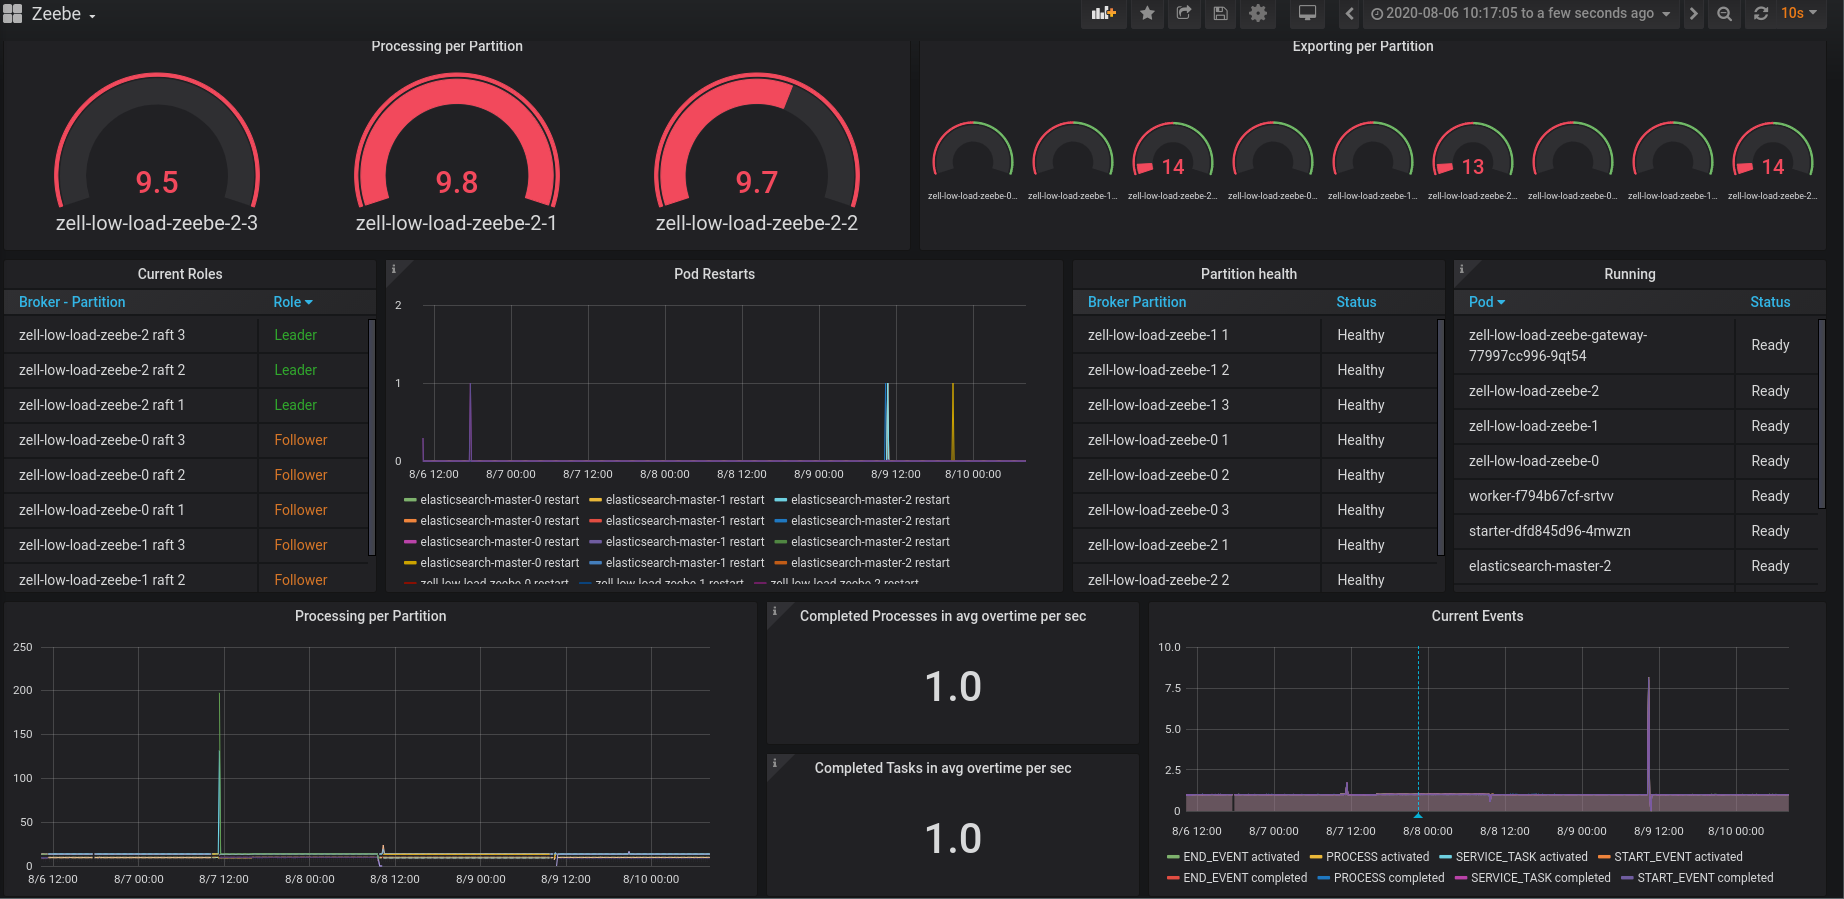This screenshot has height=899, width=1844.
Task: Switch to TV view mode monitor icon
Action: [1307, 14]
